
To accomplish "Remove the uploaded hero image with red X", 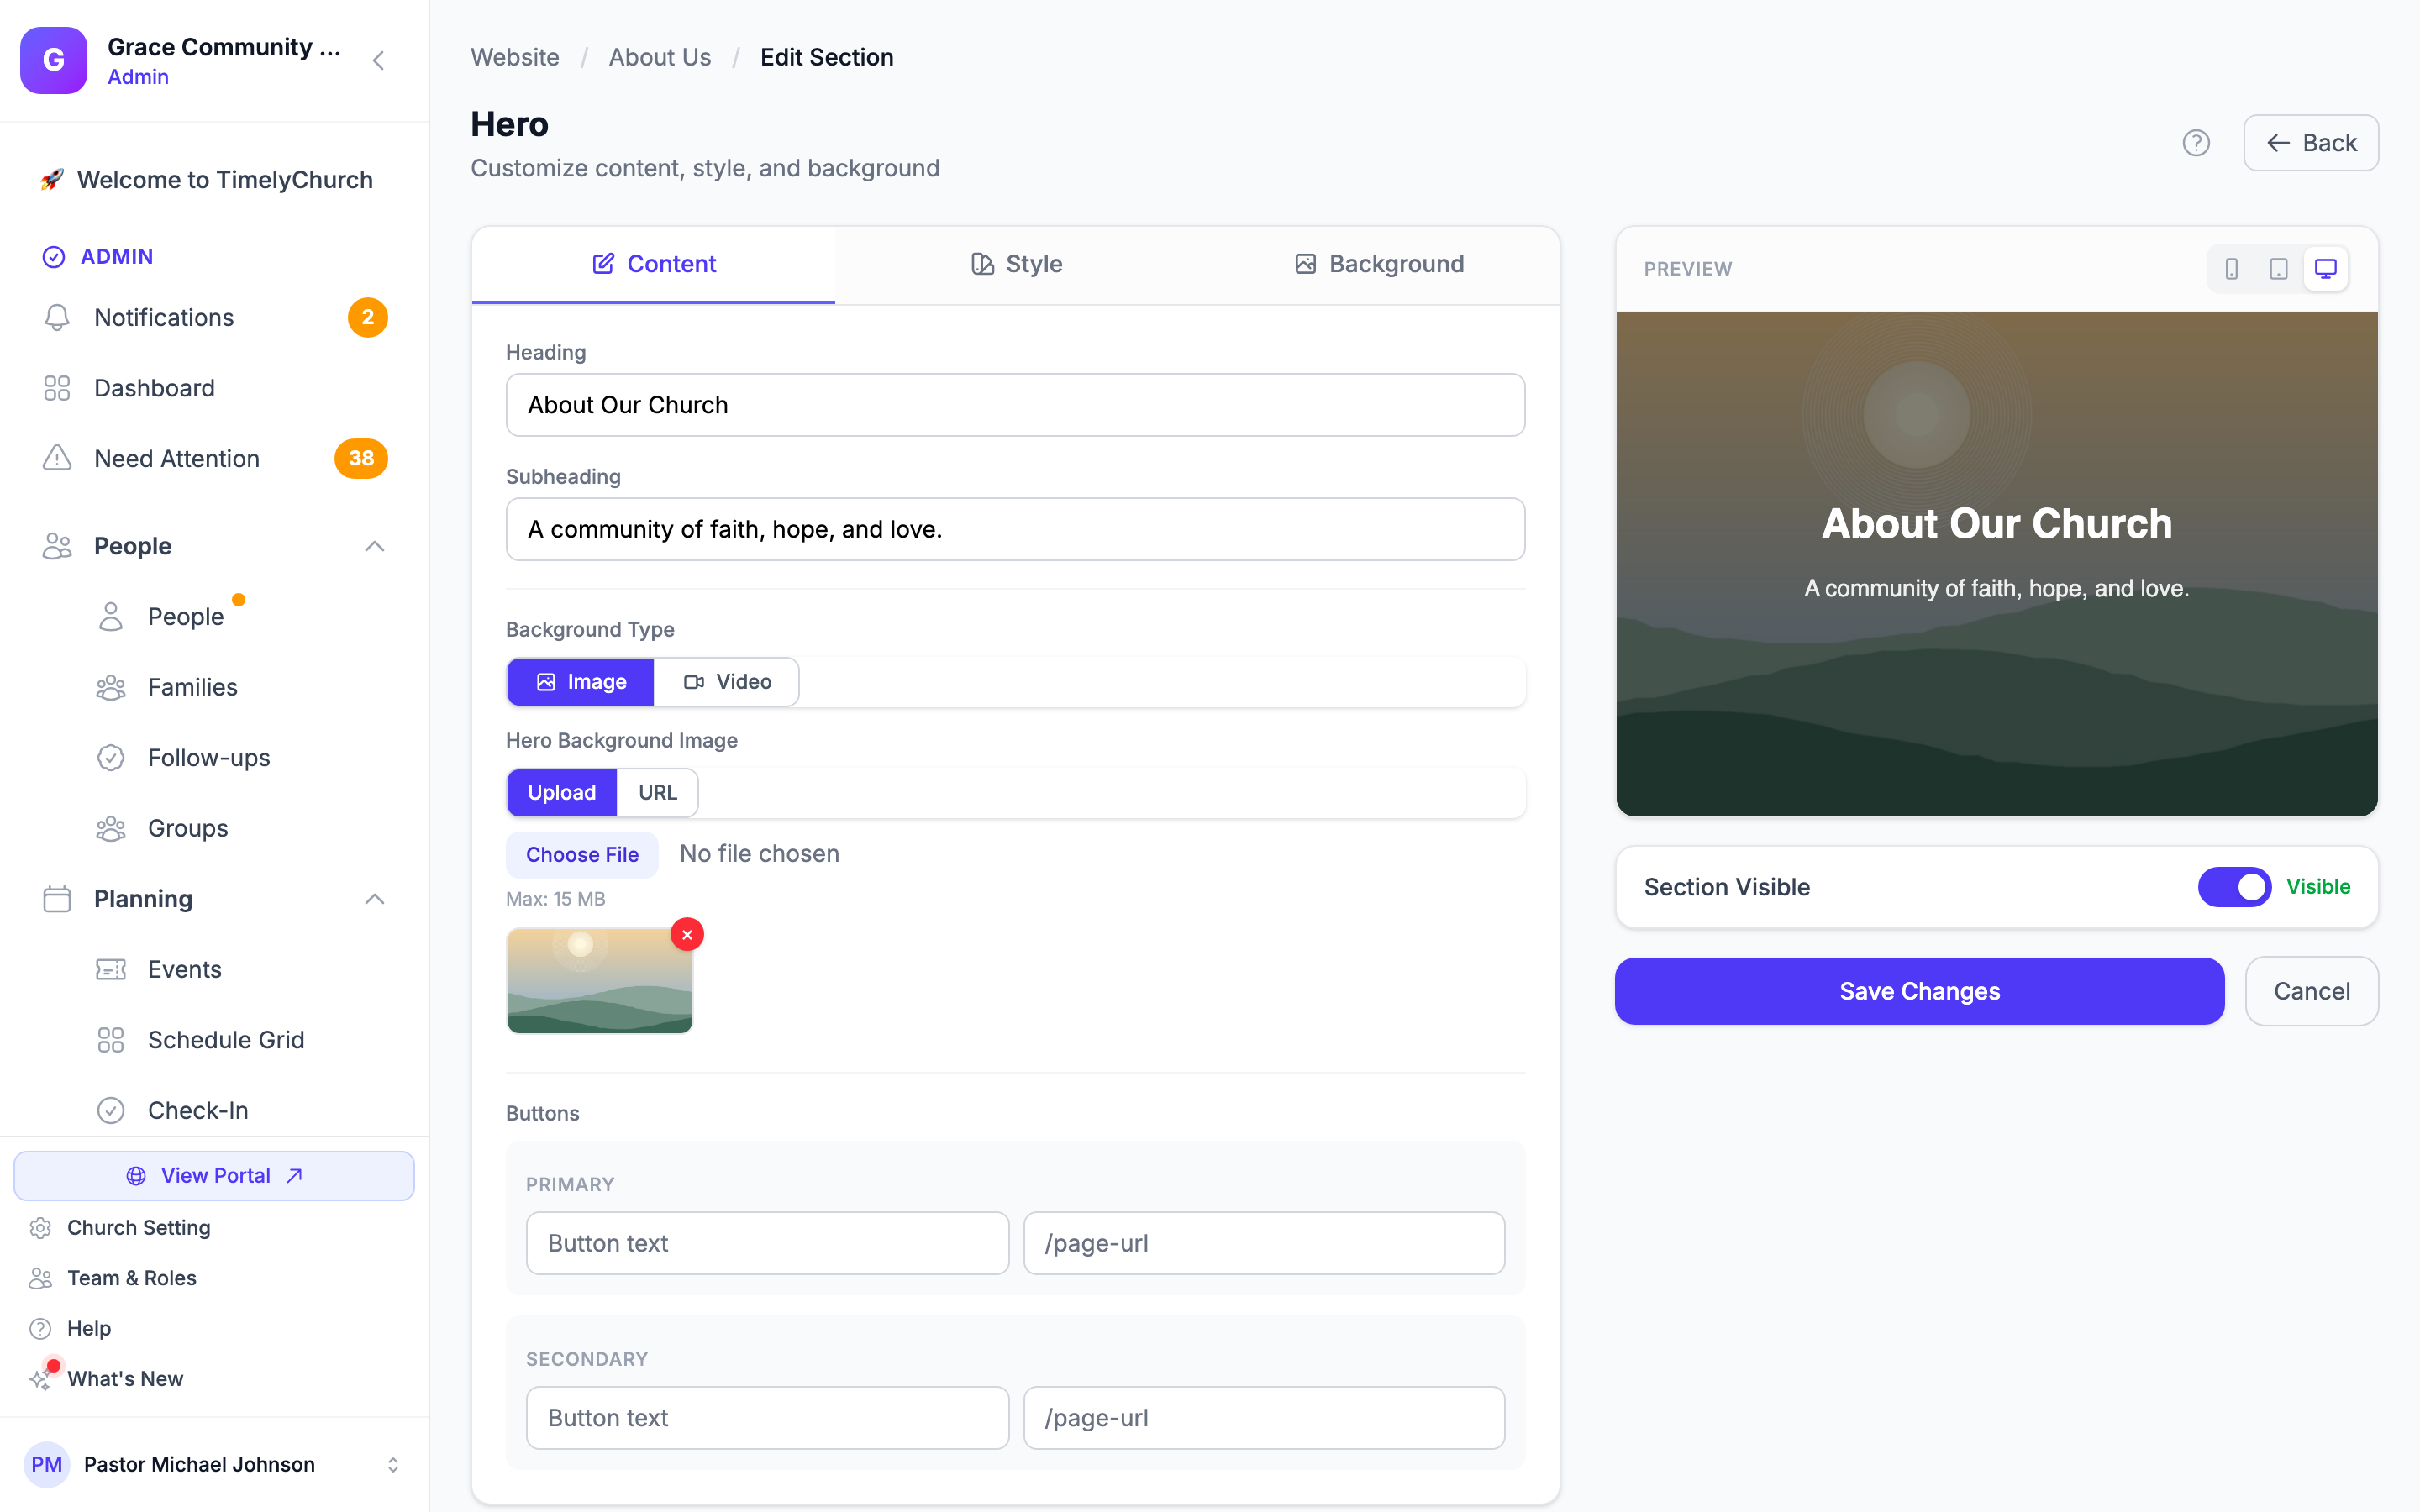I will coord(687,934).
